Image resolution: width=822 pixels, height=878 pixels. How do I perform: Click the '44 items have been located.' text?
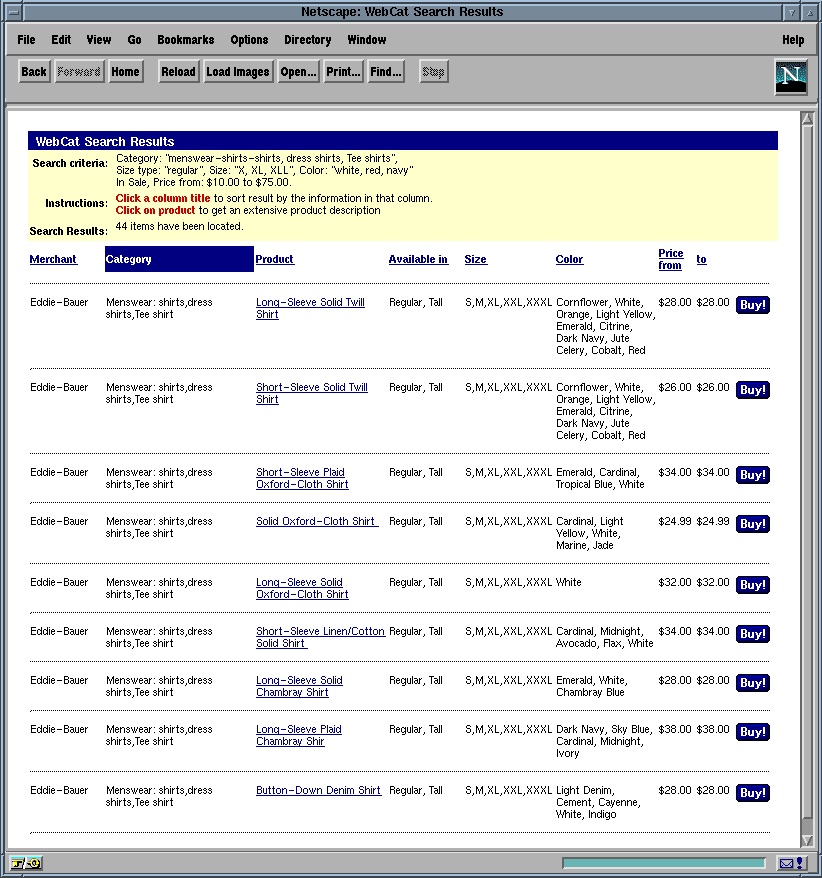179,226
